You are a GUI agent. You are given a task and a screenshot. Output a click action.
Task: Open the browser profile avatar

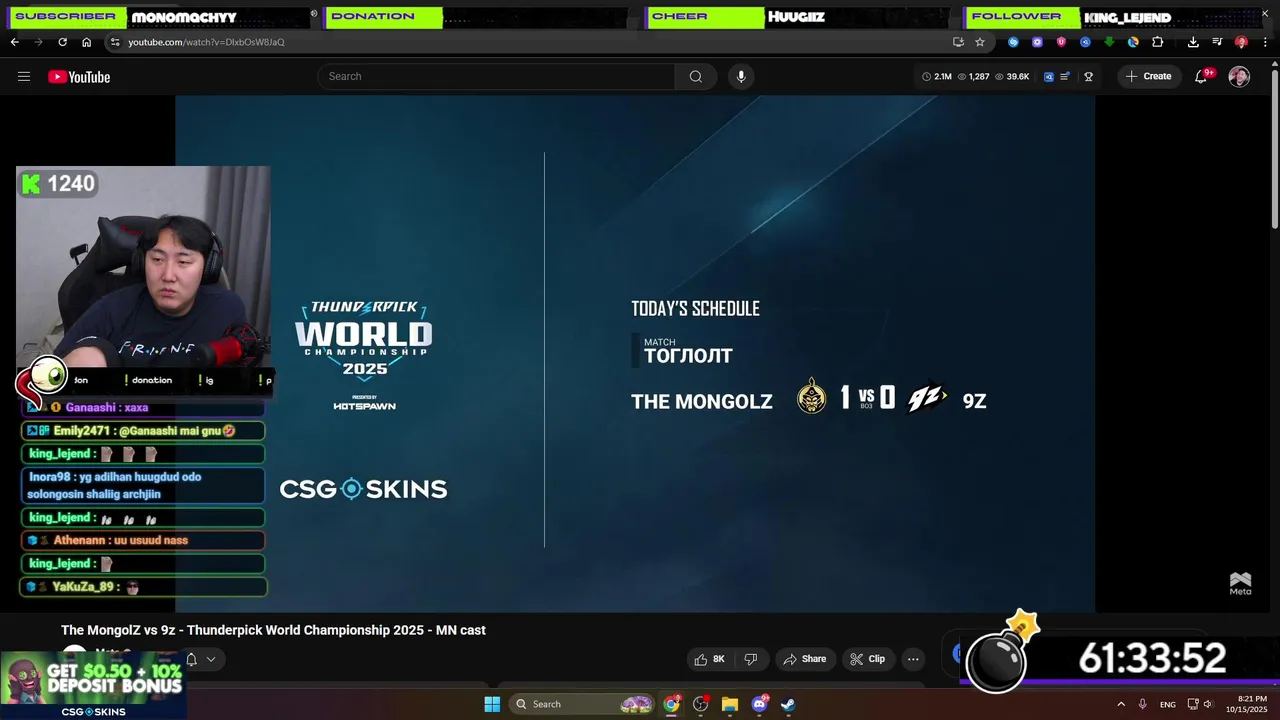[x=1241, y=42]
